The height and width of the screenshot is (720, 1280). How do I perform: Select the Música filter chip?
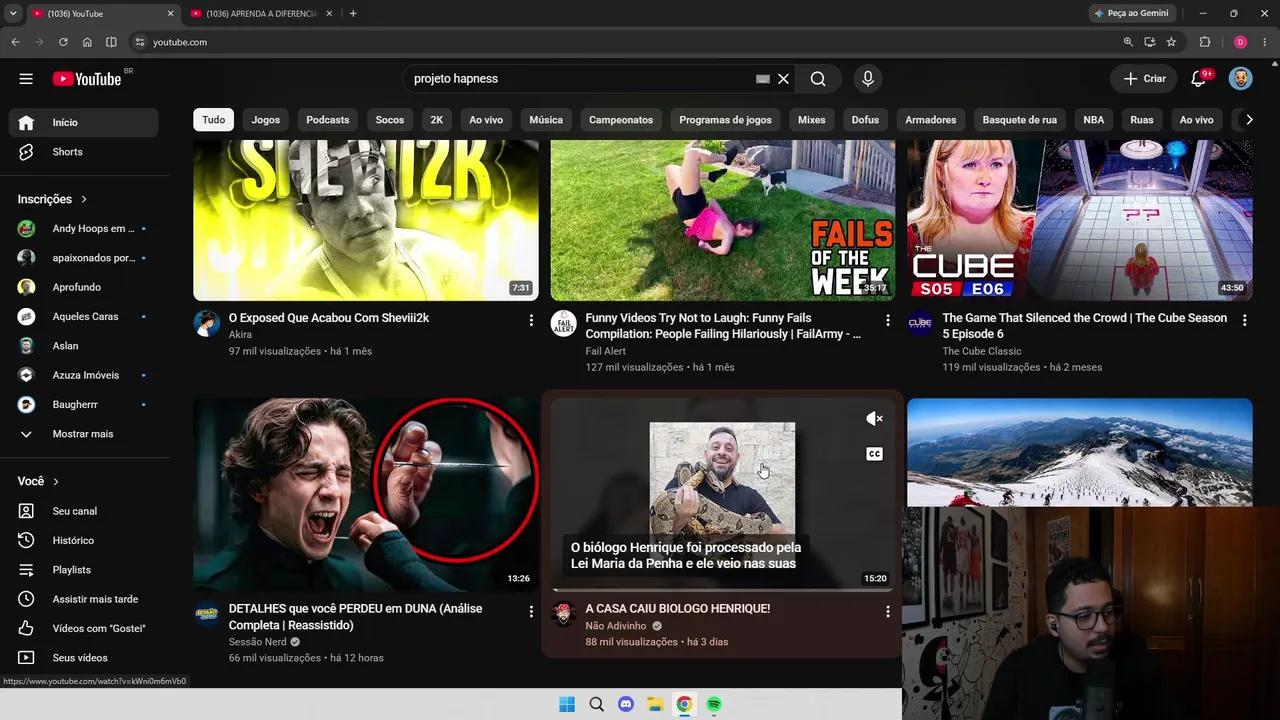coord(546,120)
